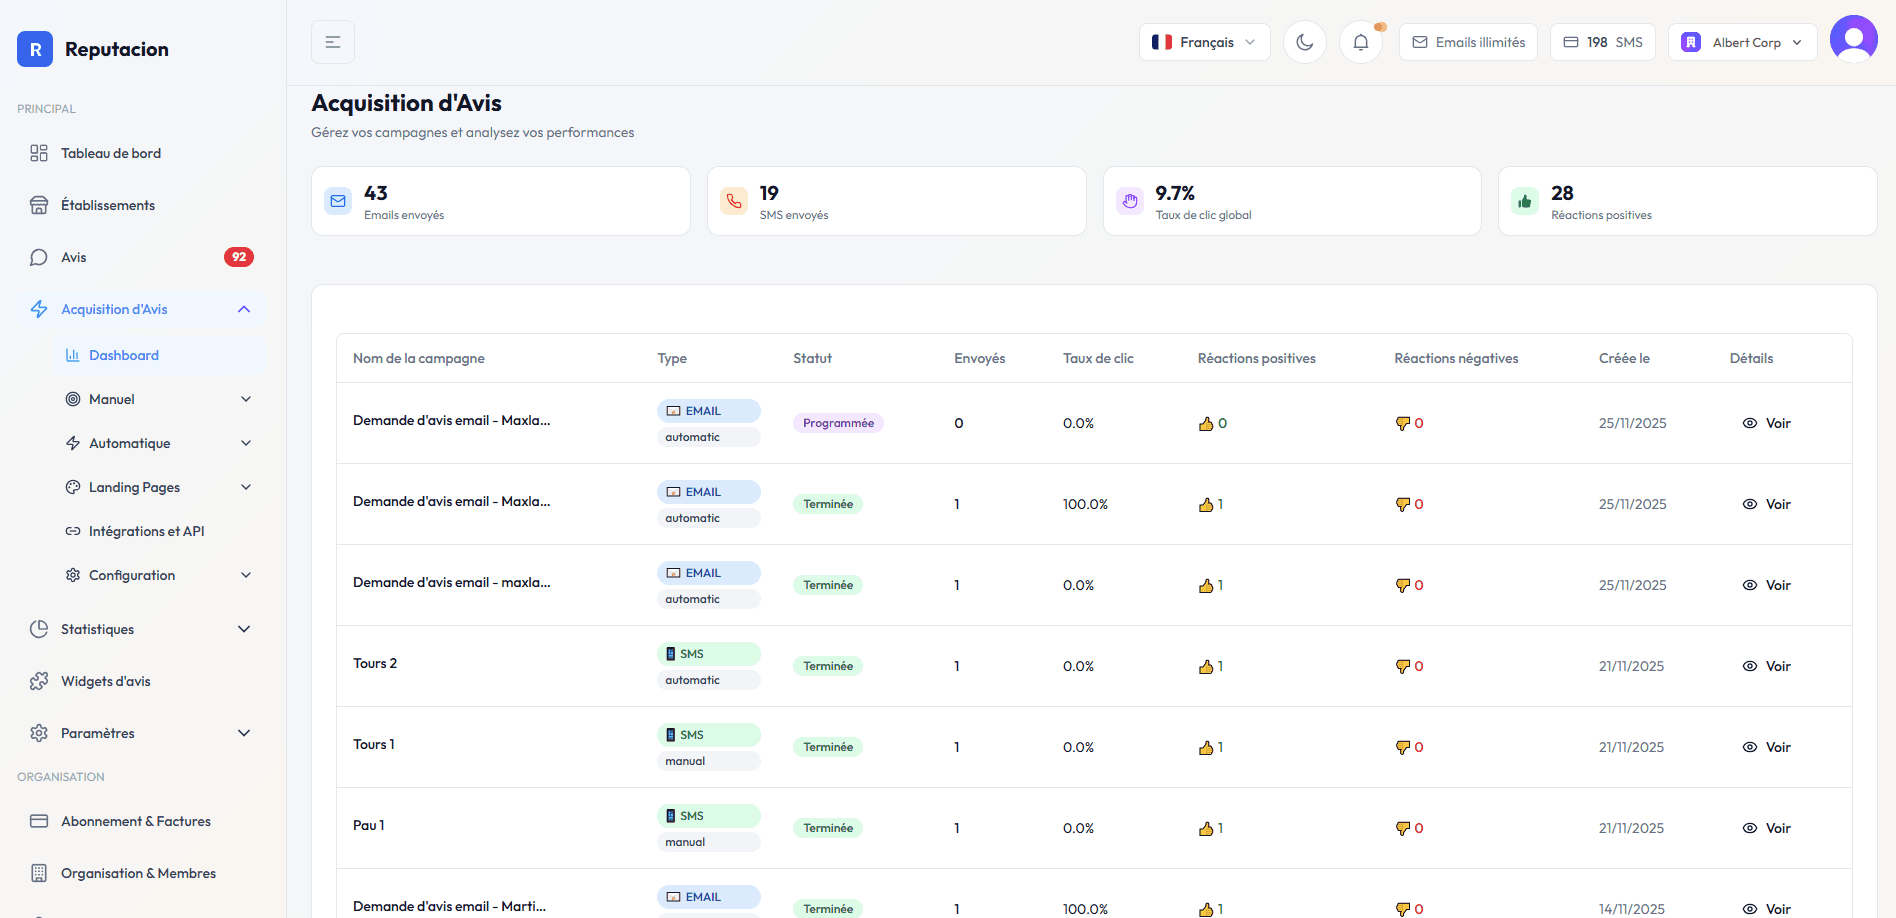1896x918 pixels.
Task: Open Tableau de bord in sidebar
Action: pyautogui.click(x=111, y=153)
